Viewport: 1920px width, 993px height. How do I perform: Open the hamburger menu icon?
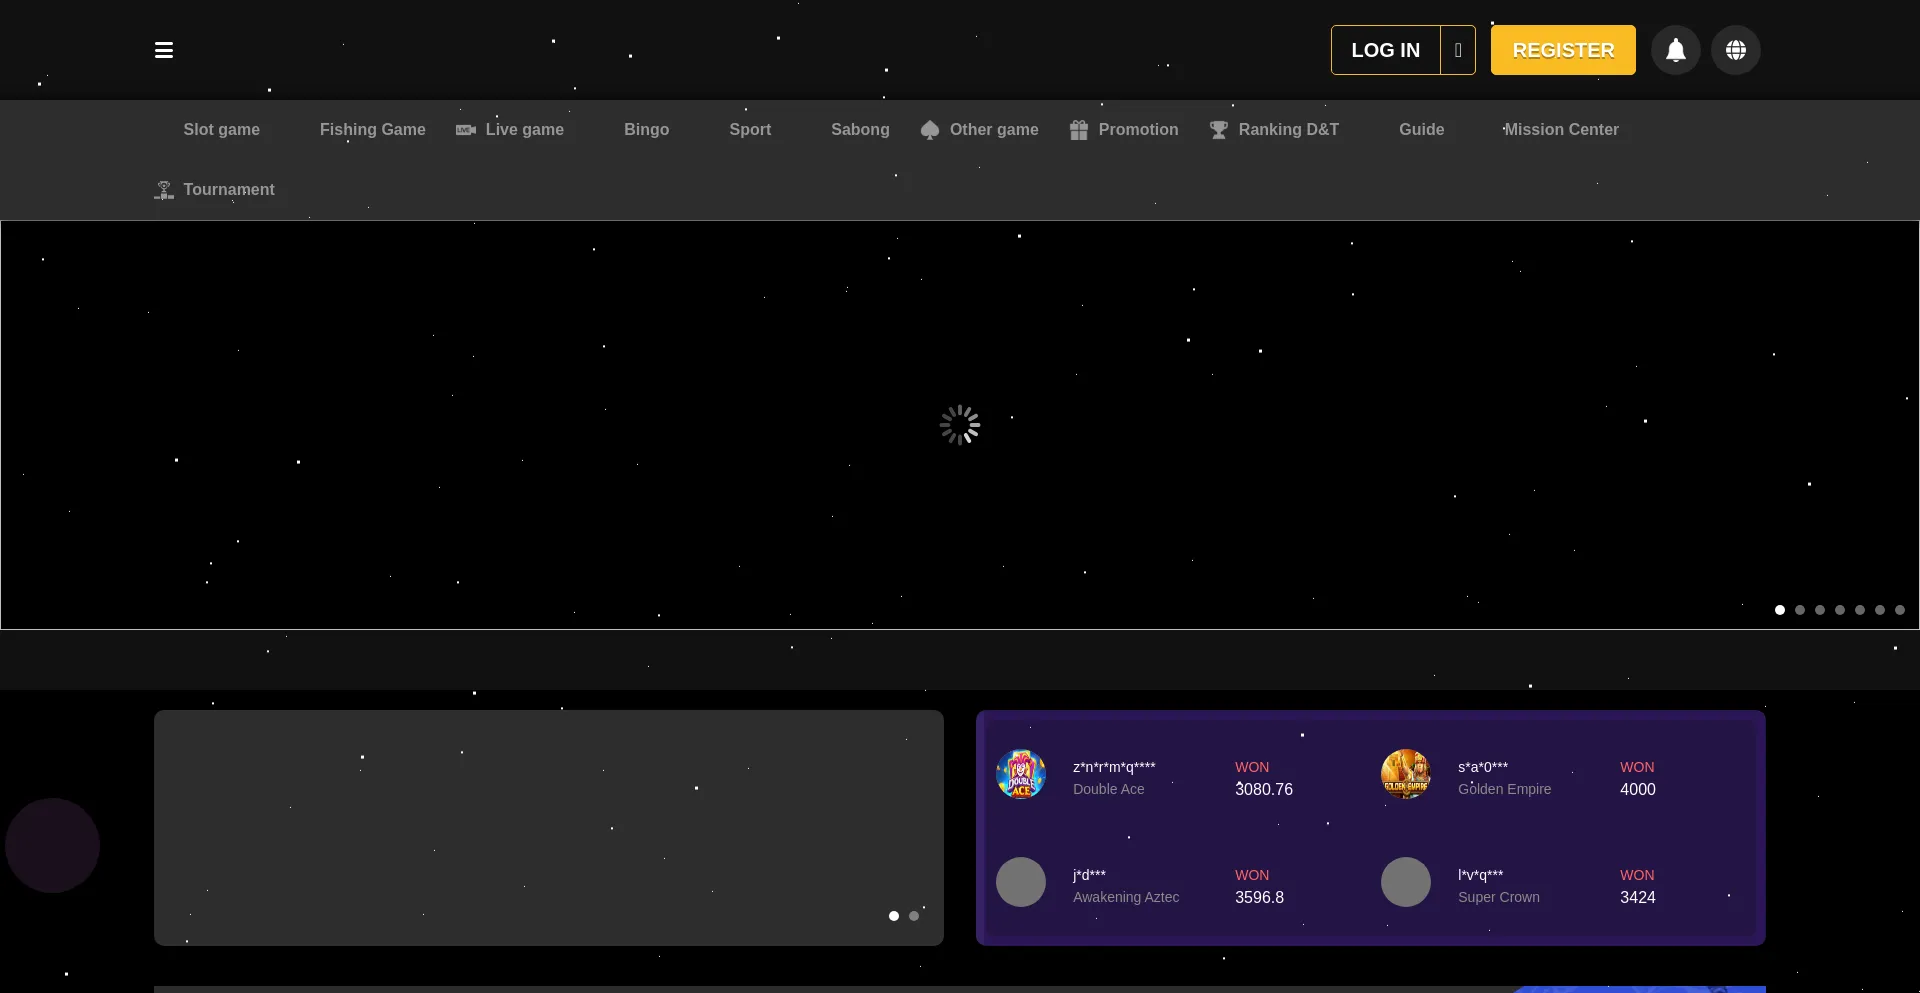click(164, 50)
